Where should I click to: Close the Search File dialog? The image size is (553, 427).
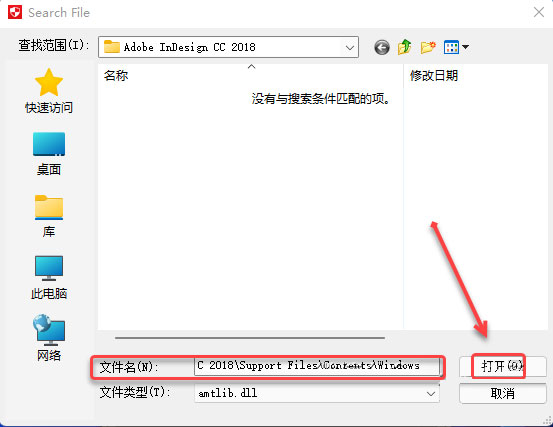point(539,13)
